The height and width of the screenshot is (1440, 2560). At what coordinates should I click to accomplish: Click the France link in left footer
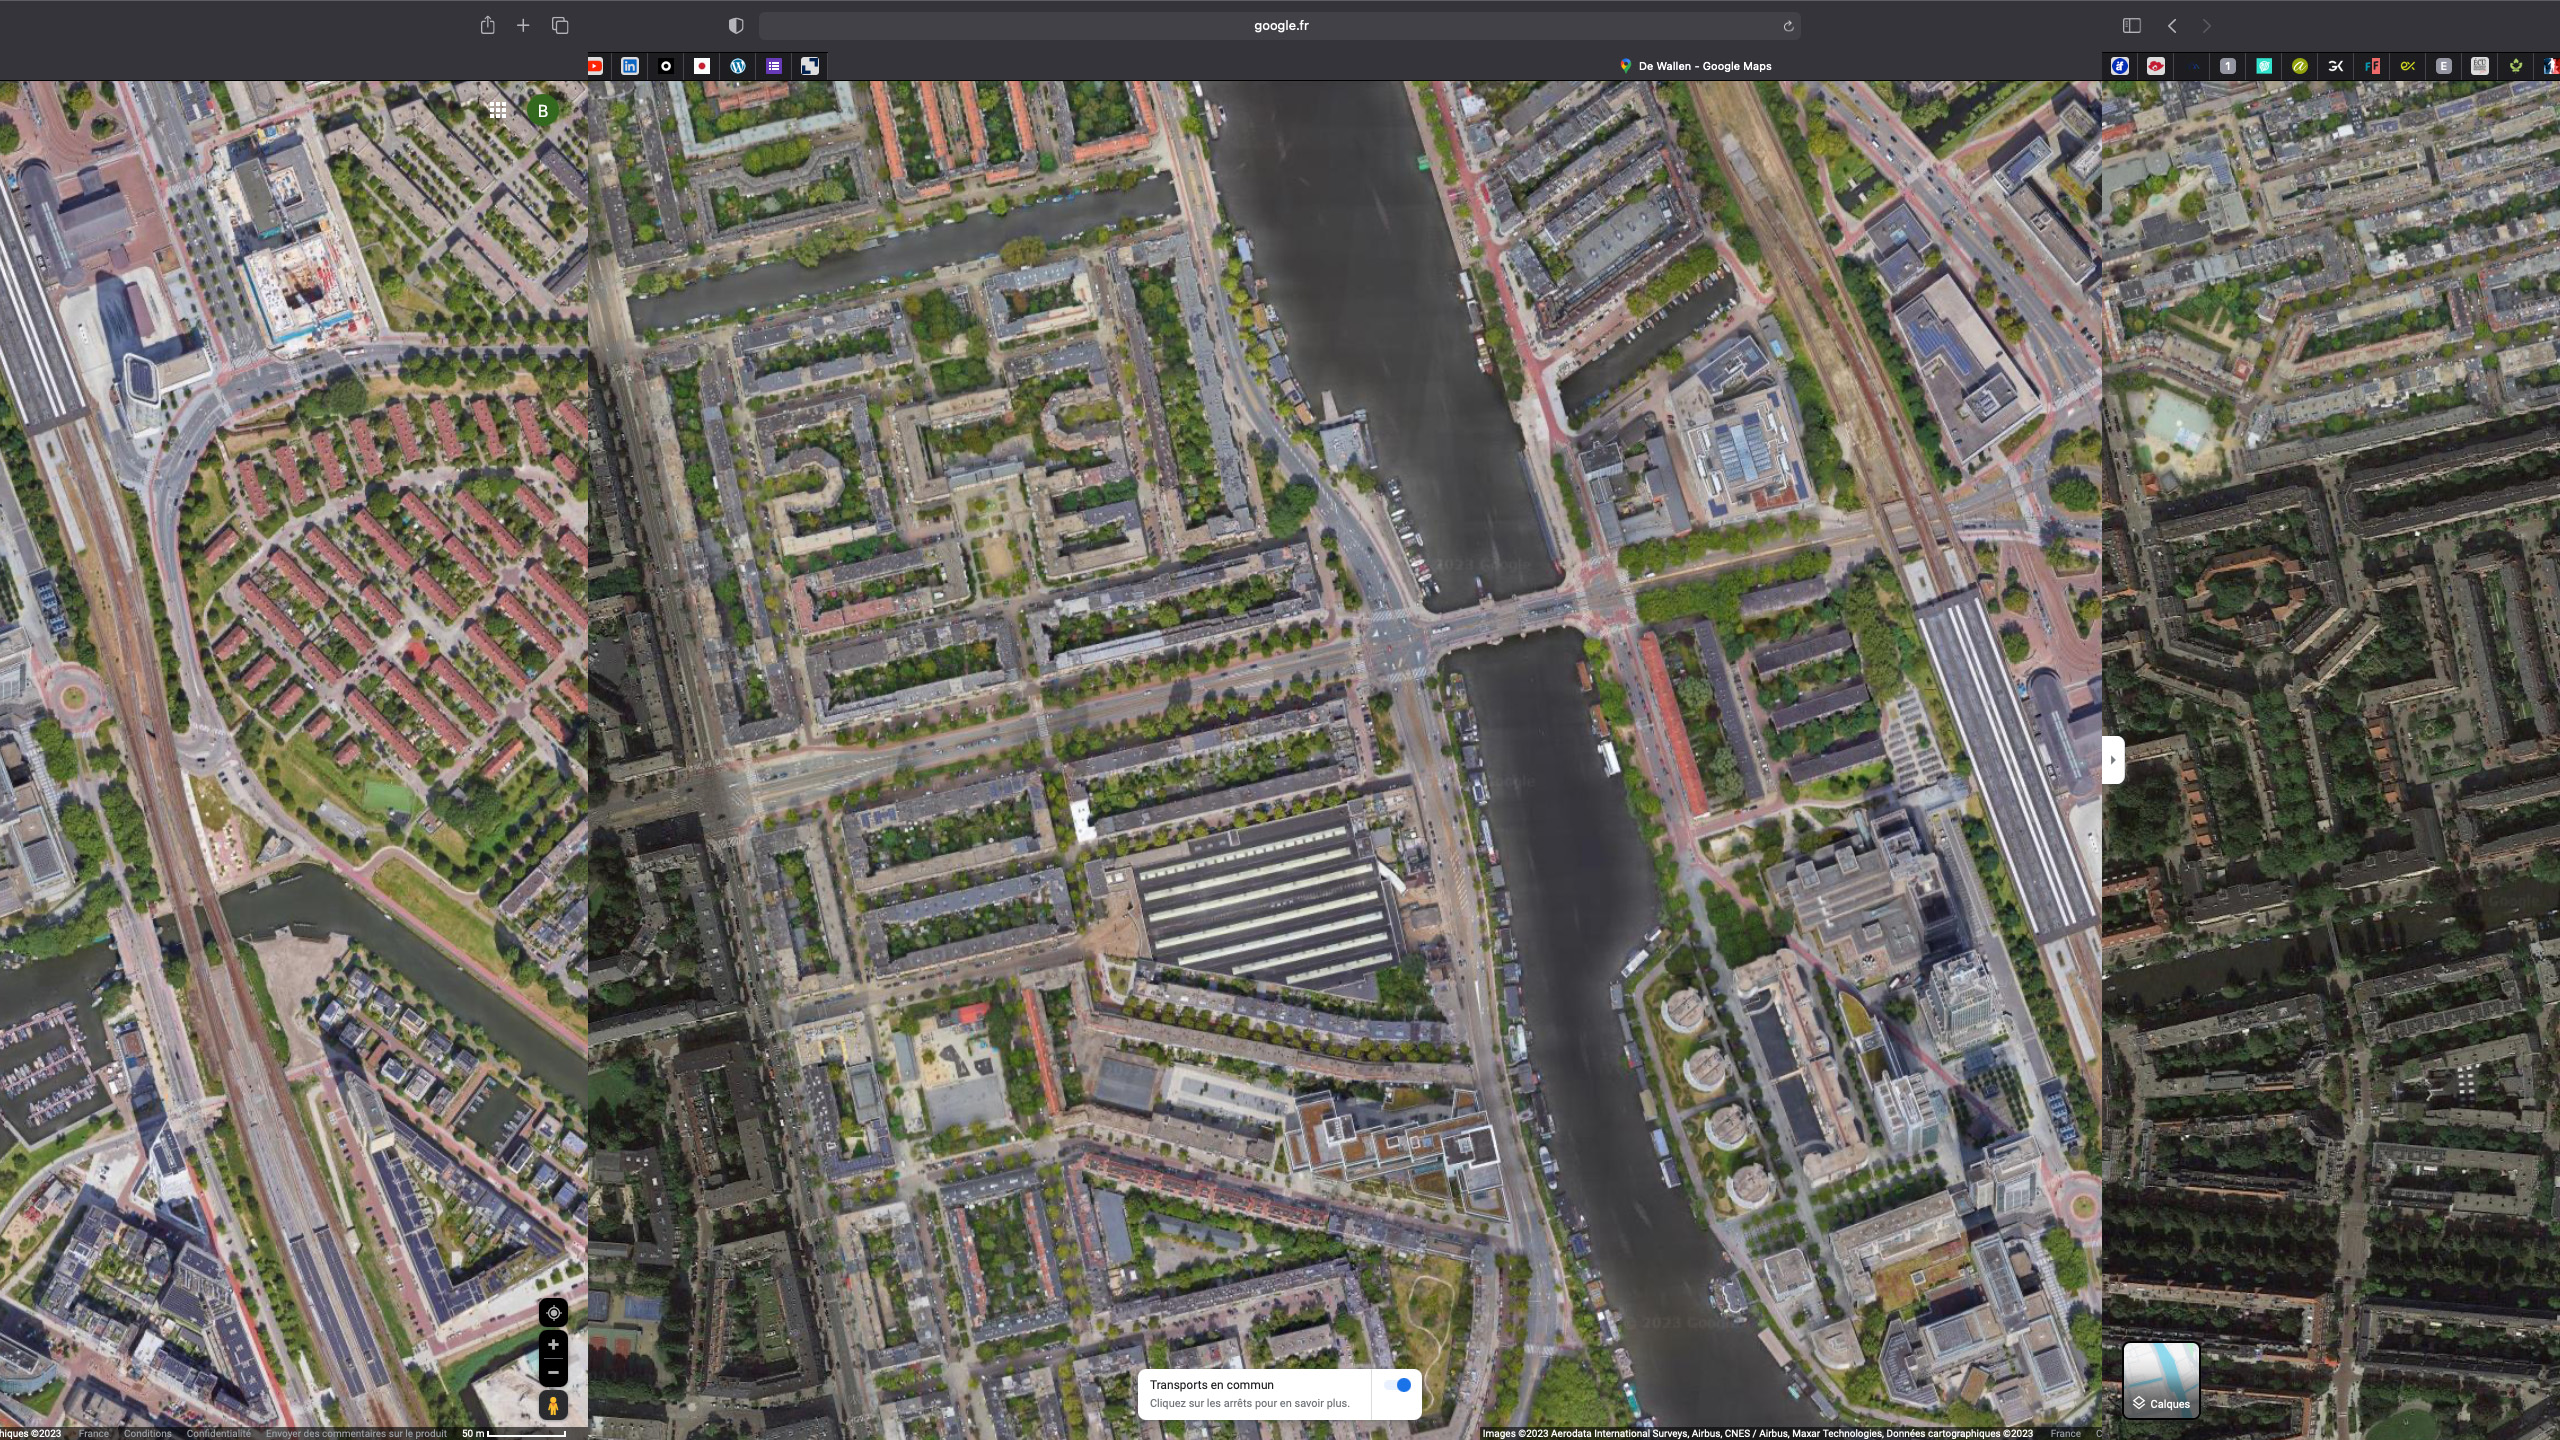click(94, 1433)
